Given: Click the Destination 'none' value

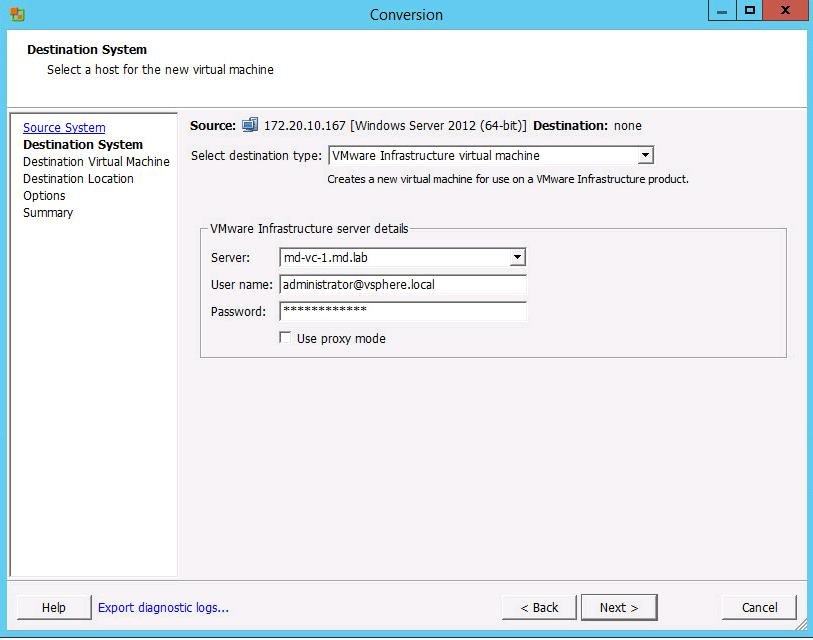Looking at the screenshot, I should pos(627,126).
